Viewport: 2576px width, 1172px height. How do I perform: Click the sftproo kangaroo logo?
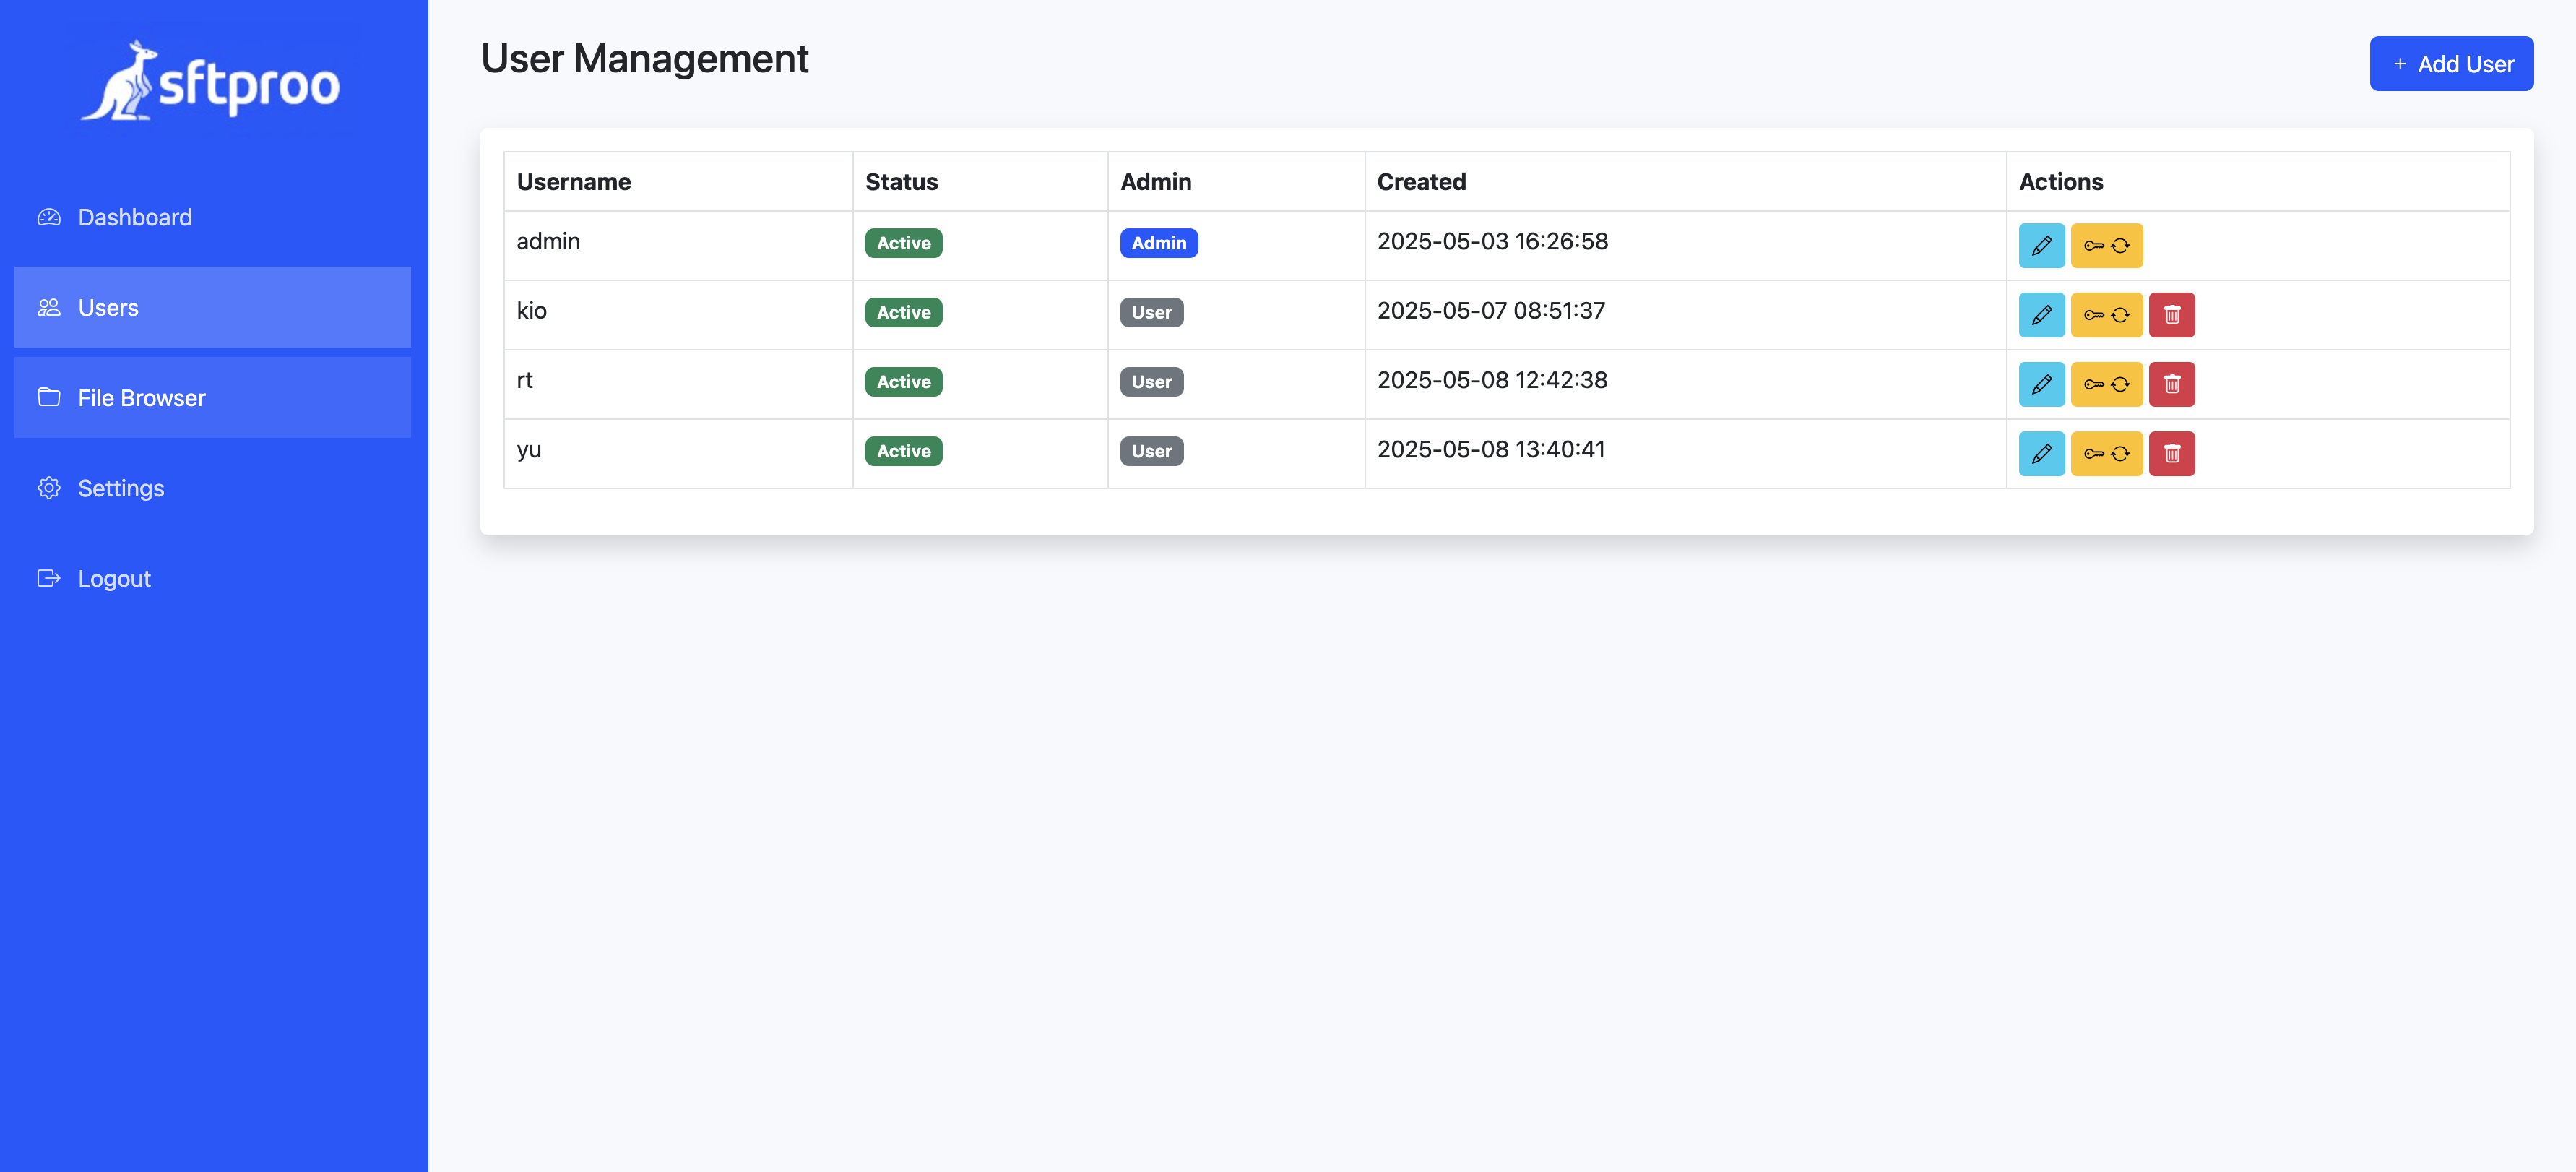pyautogui.click(x=210, y=80)
